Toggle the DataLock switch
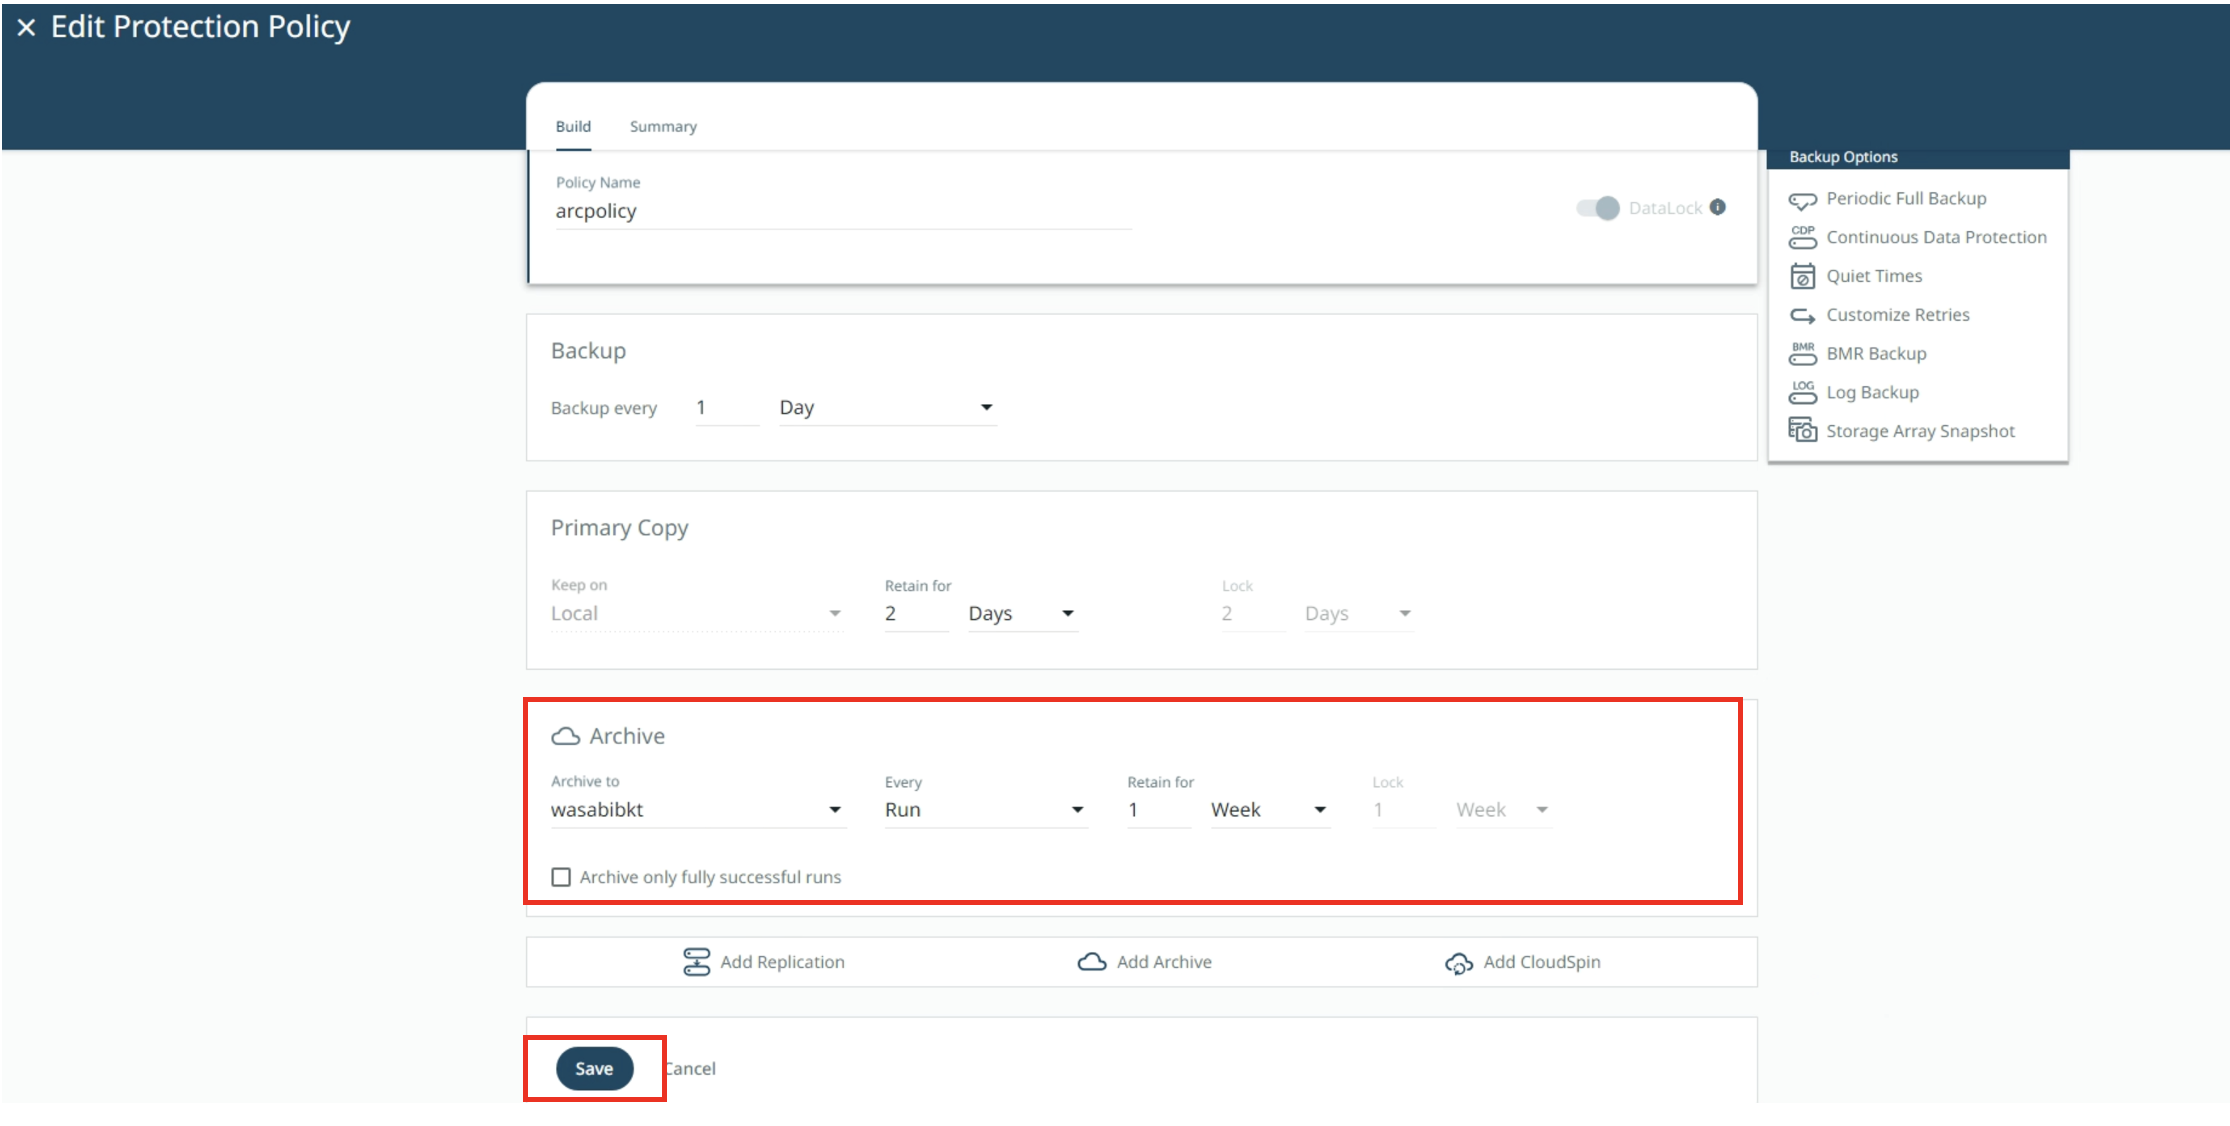 pyautogui.click(x=1597, y=208)
